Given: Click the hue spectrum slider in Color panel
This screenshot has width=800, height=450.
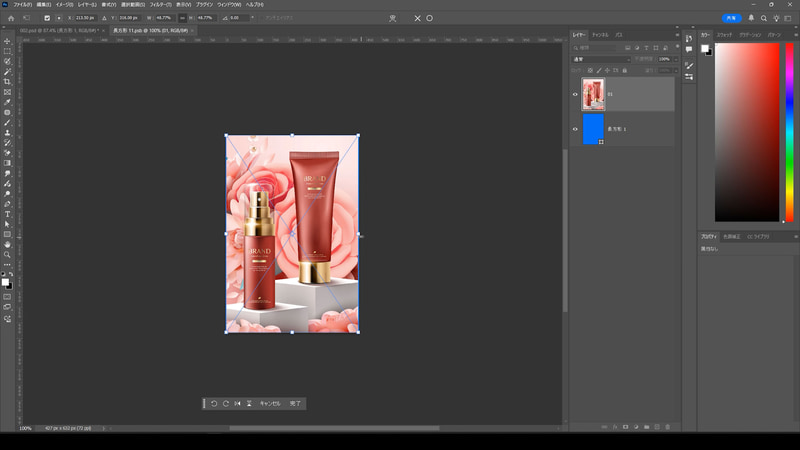Looking at the screenshot, I should coord(789,132).
